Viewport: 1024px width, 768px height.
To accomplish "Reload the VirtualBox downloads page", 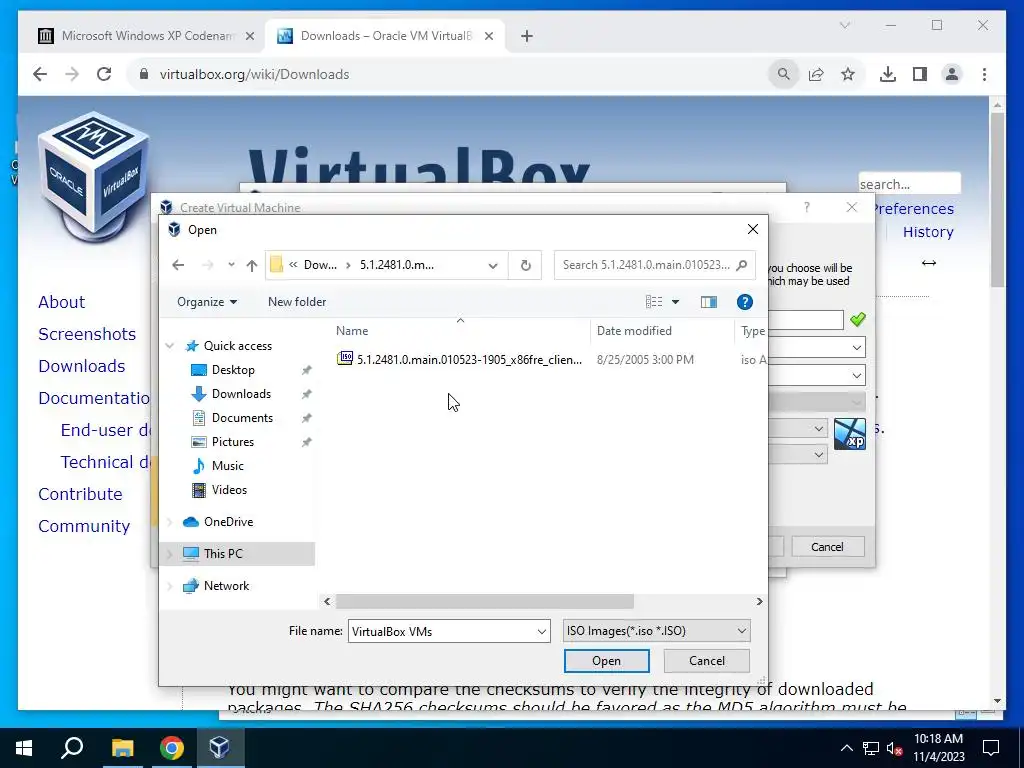I will (x=104, y=74).
